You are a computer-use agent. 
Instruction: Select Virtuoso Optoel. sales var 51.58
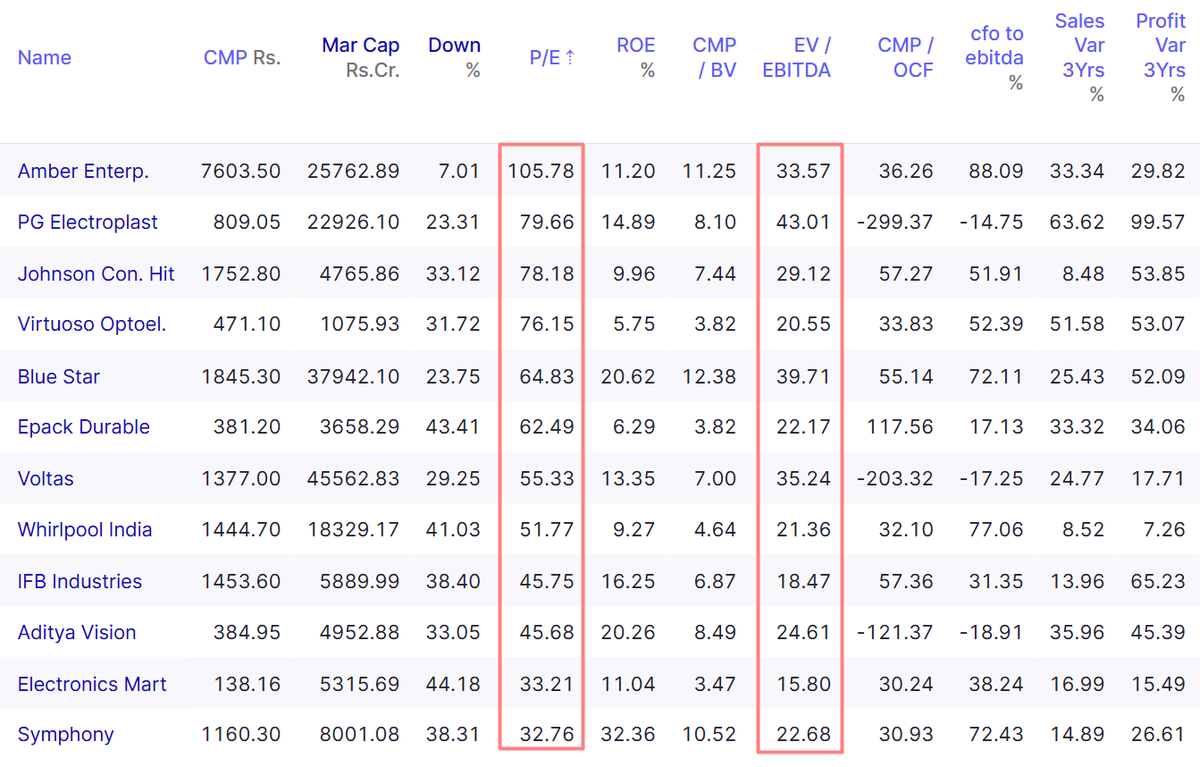(x=1077, y=324)
